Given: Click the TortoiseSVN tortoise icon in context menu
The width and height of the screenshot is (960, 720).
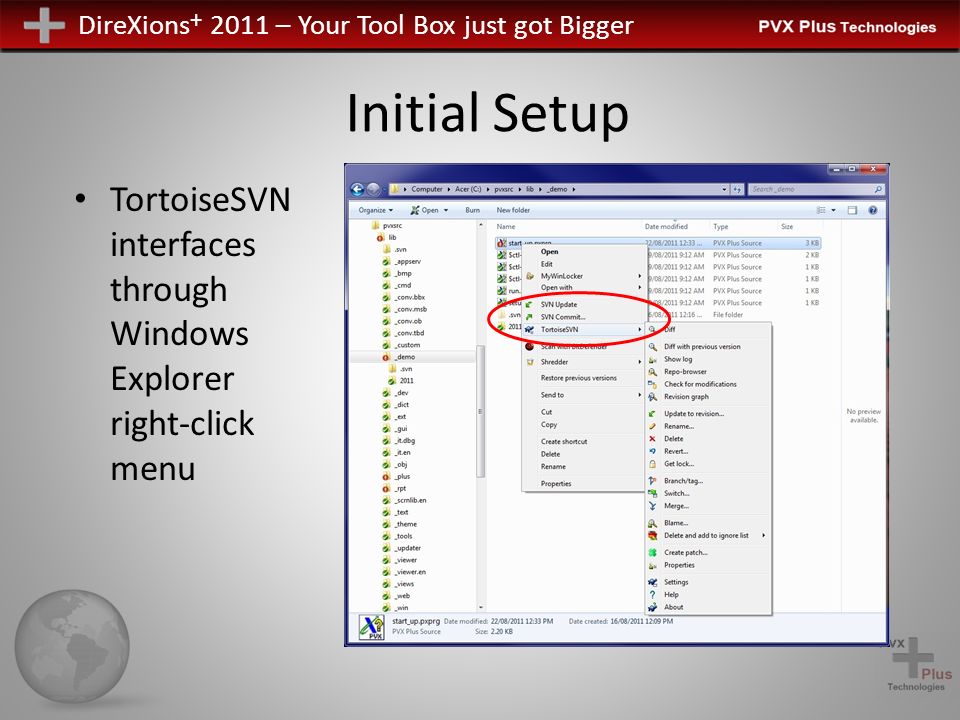Looking at the screenshot, I should pyautogui.click(x=530, y=329).
